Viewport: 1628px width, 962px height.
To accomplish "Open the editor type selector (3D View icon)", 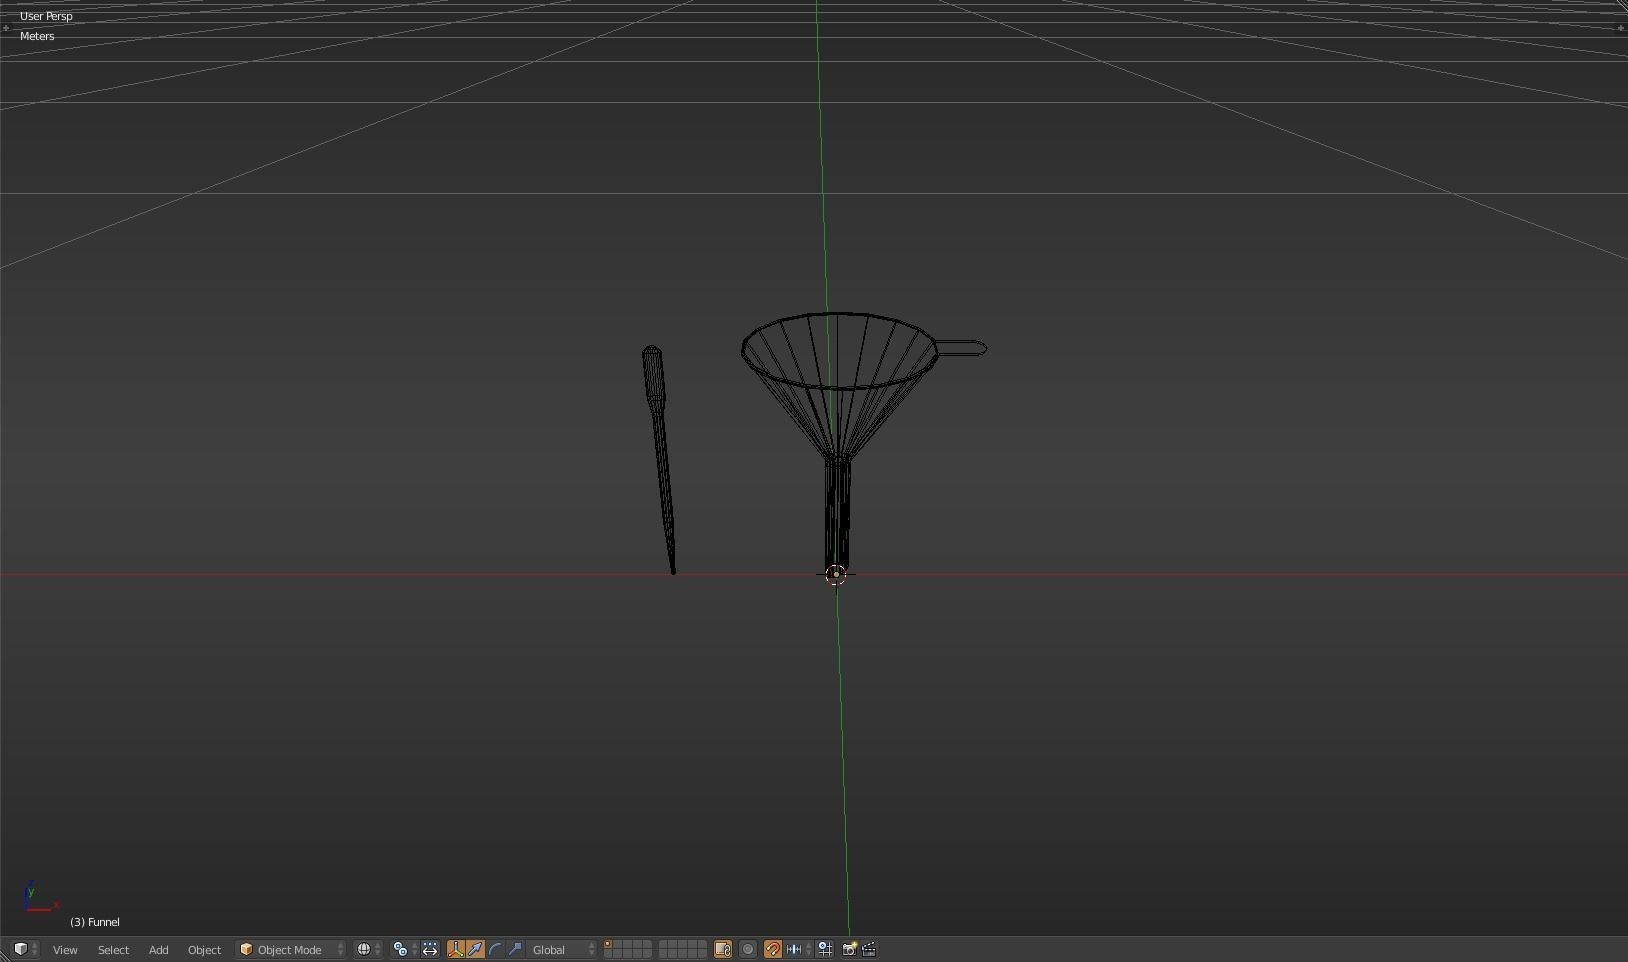I will coord(26,949).
